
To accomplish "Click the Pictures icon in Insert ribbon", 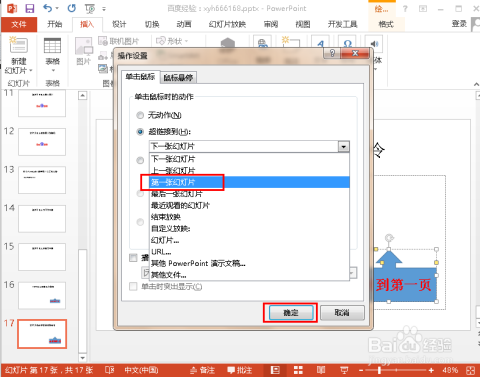I will tap(84, 46).
